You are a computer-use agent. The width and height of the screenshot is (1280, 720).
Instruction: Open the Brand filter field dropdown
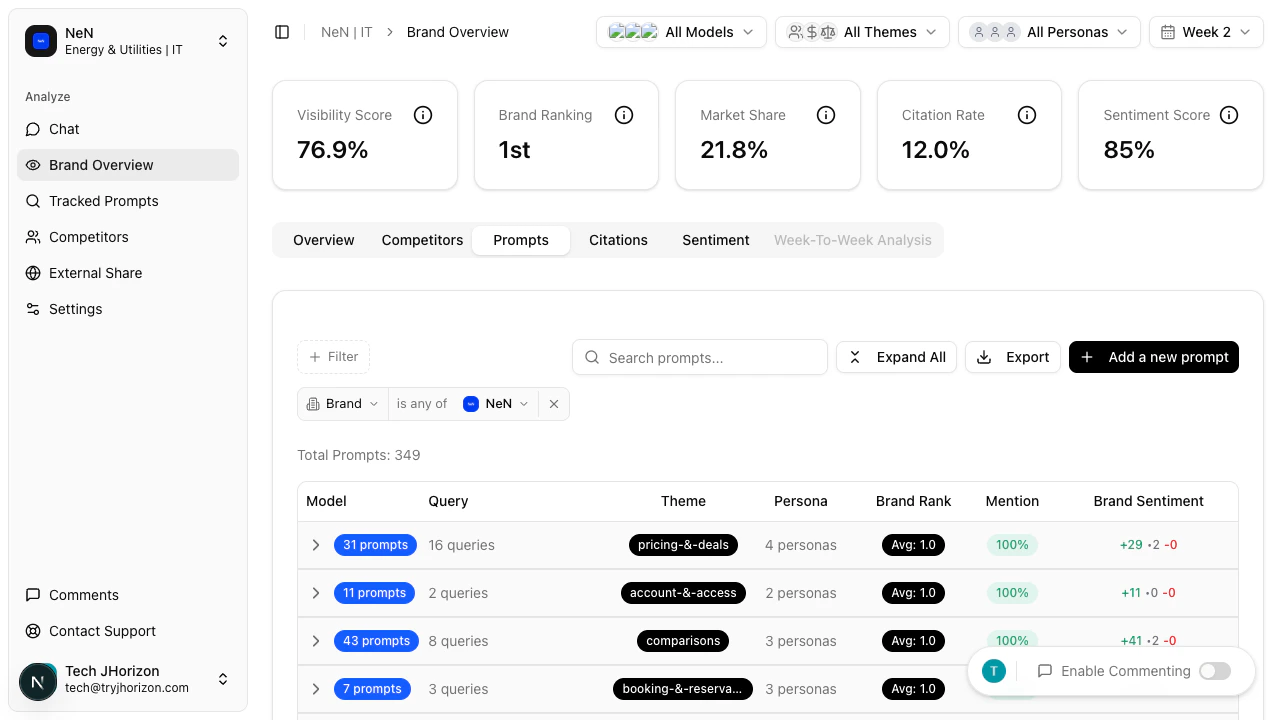click(343, 404)
